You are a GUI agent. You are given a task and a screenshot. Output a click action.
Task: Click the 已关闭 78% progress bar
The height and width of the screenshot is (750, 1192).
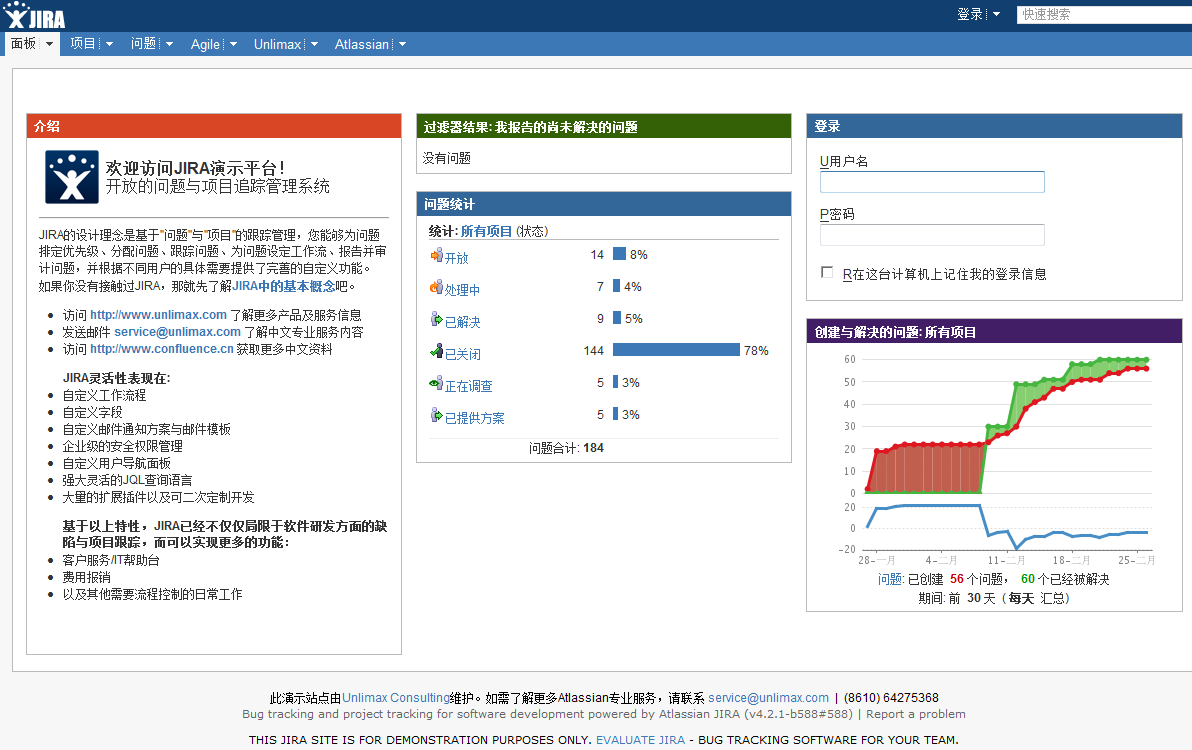[x=676, y=350]
